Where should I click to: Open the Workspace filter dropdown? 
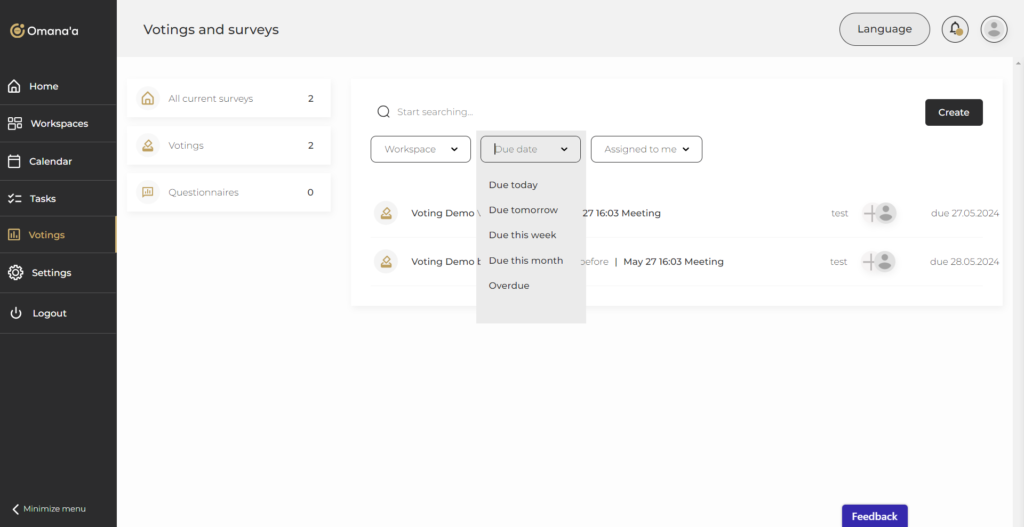point(420,149)
